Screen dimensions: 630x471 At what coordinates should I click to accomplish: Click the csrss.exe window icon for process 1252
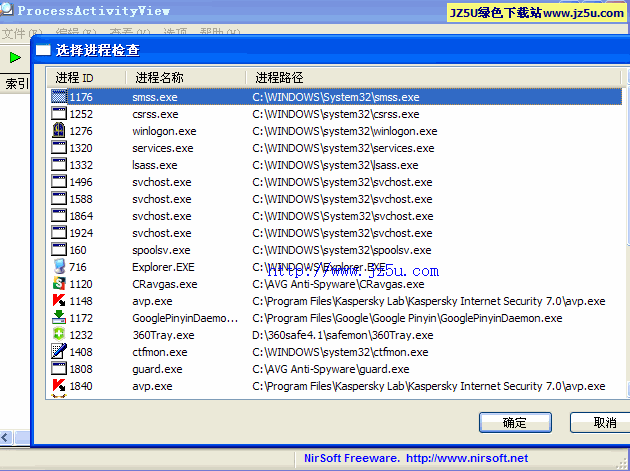point(59,114)
